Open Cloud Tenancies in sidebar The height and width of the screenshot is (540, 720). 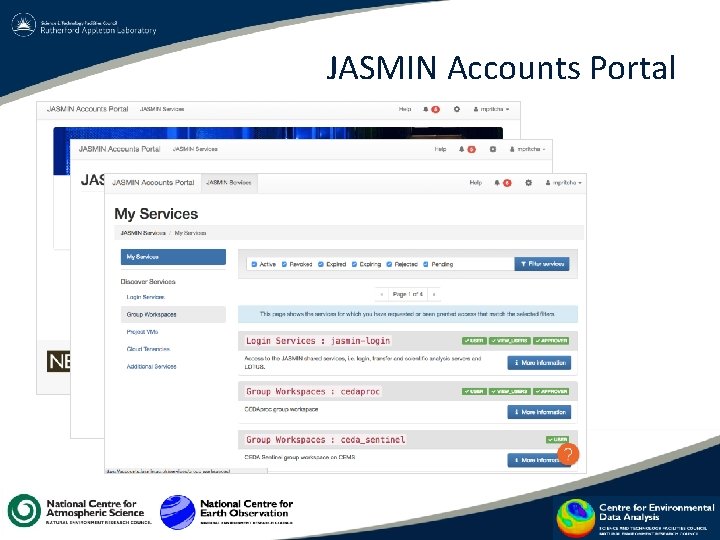tap(148, 349)
